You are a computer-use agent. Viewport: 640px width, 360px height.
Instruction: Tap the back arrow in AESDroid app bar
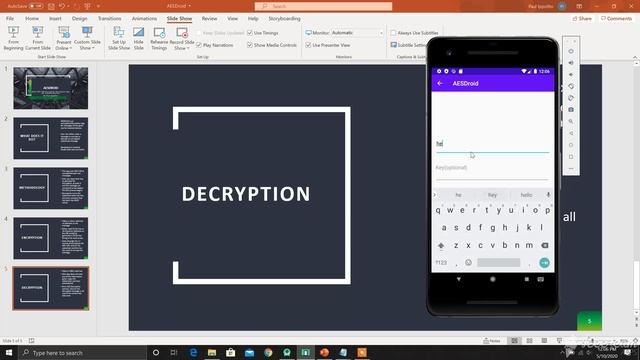pyautogui.click(x=440, y=83)
